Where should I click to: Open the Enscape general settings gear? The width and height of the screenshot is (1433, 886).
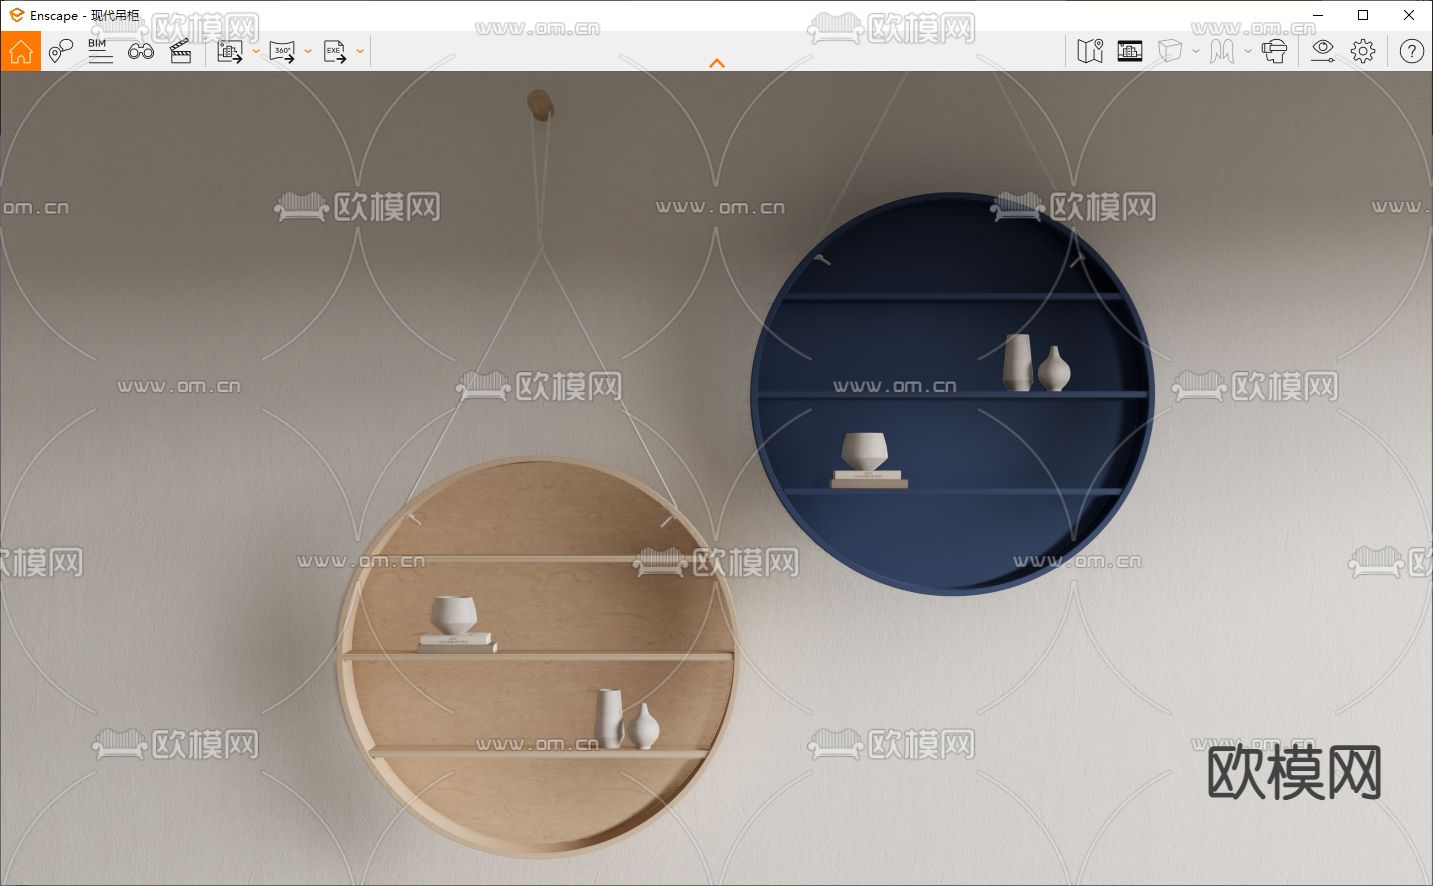tap(1362, 51)
